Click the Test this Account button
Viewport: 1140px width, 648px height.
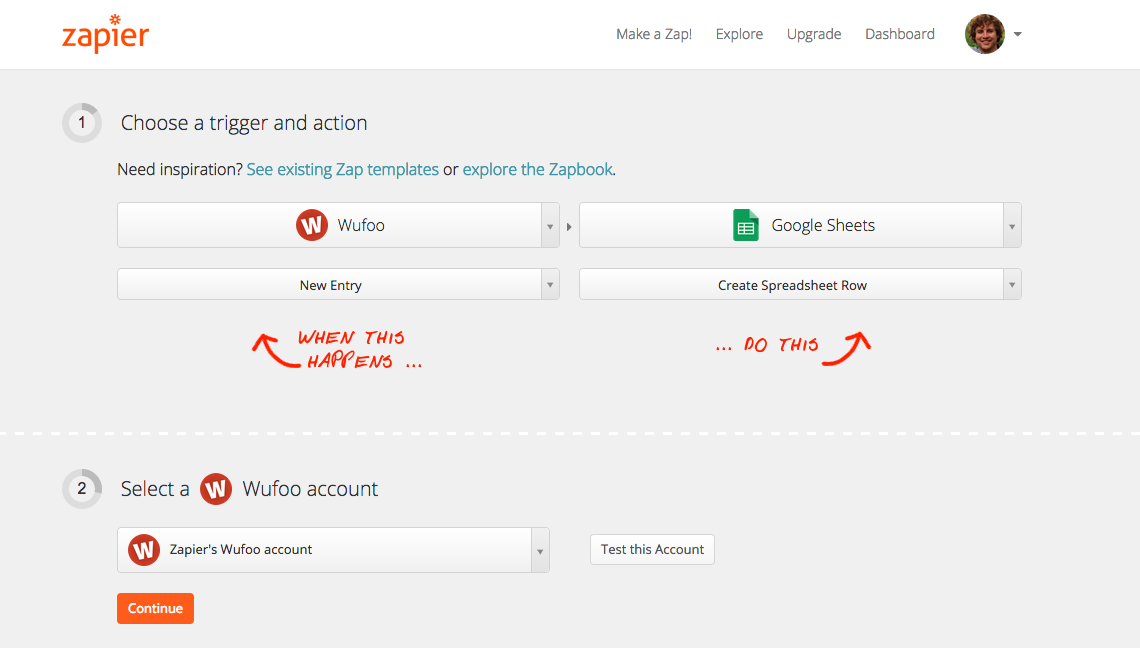pos(652,549)
